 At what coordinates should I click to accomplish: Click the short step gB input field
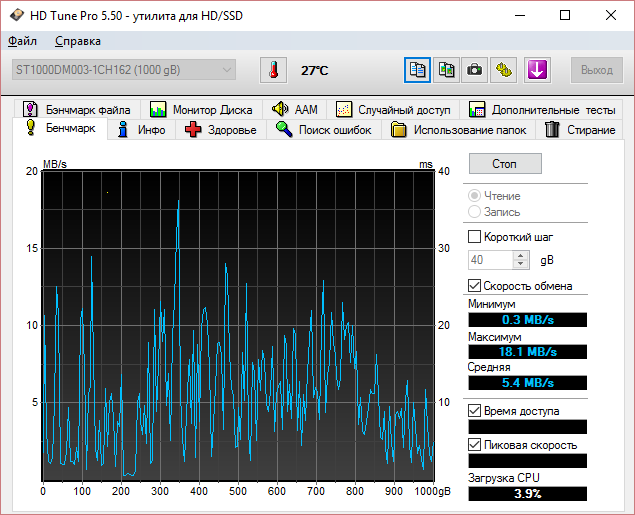point(490,260)
